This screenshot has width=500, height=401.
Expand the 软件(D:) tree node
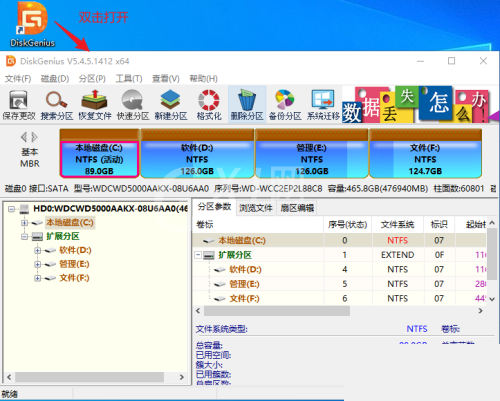[38, 250]
